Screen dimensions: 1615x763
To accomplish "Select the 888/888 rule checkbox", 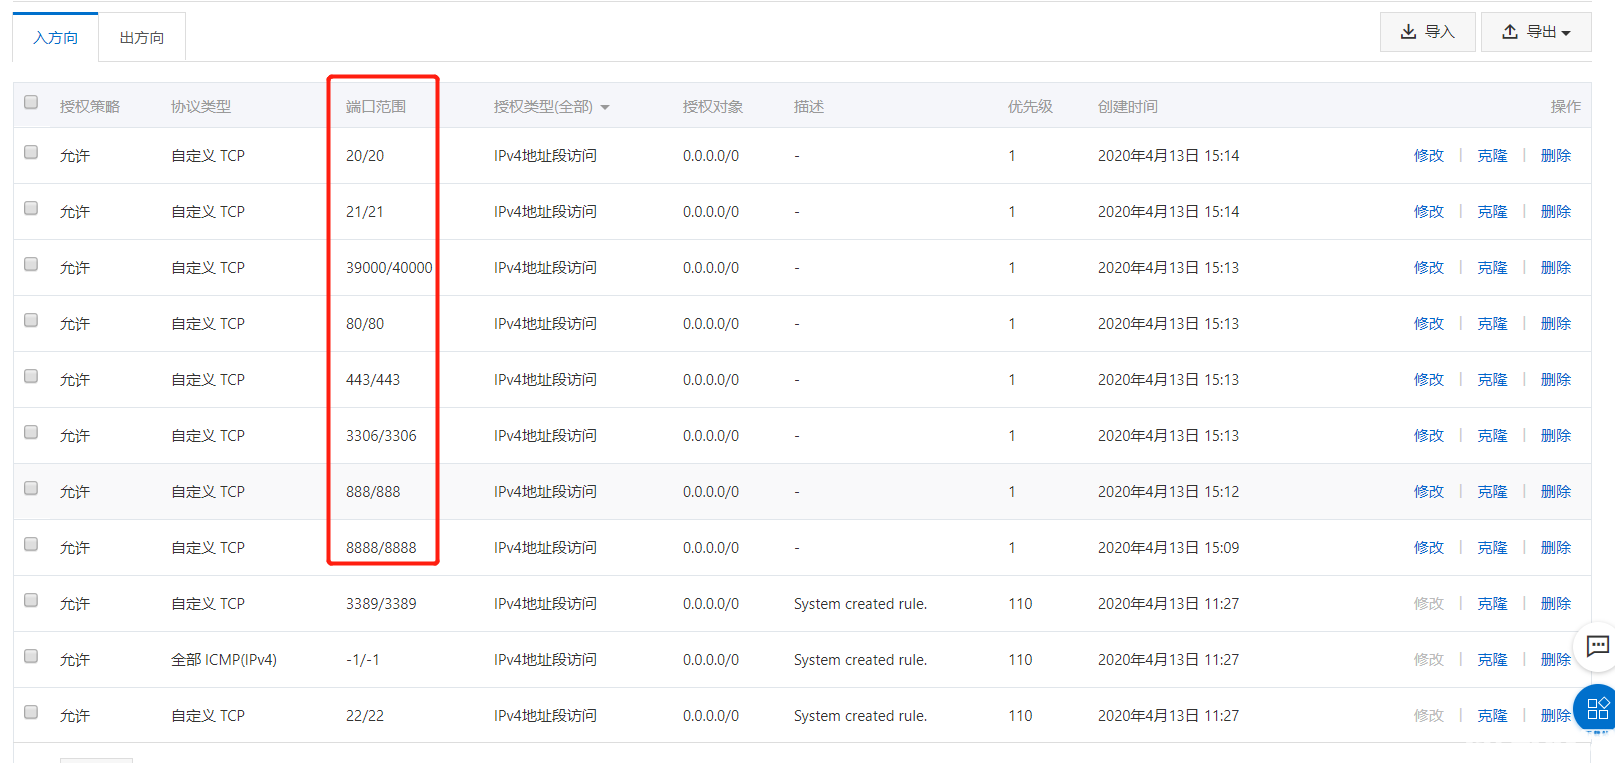I will tap(31, 488).
